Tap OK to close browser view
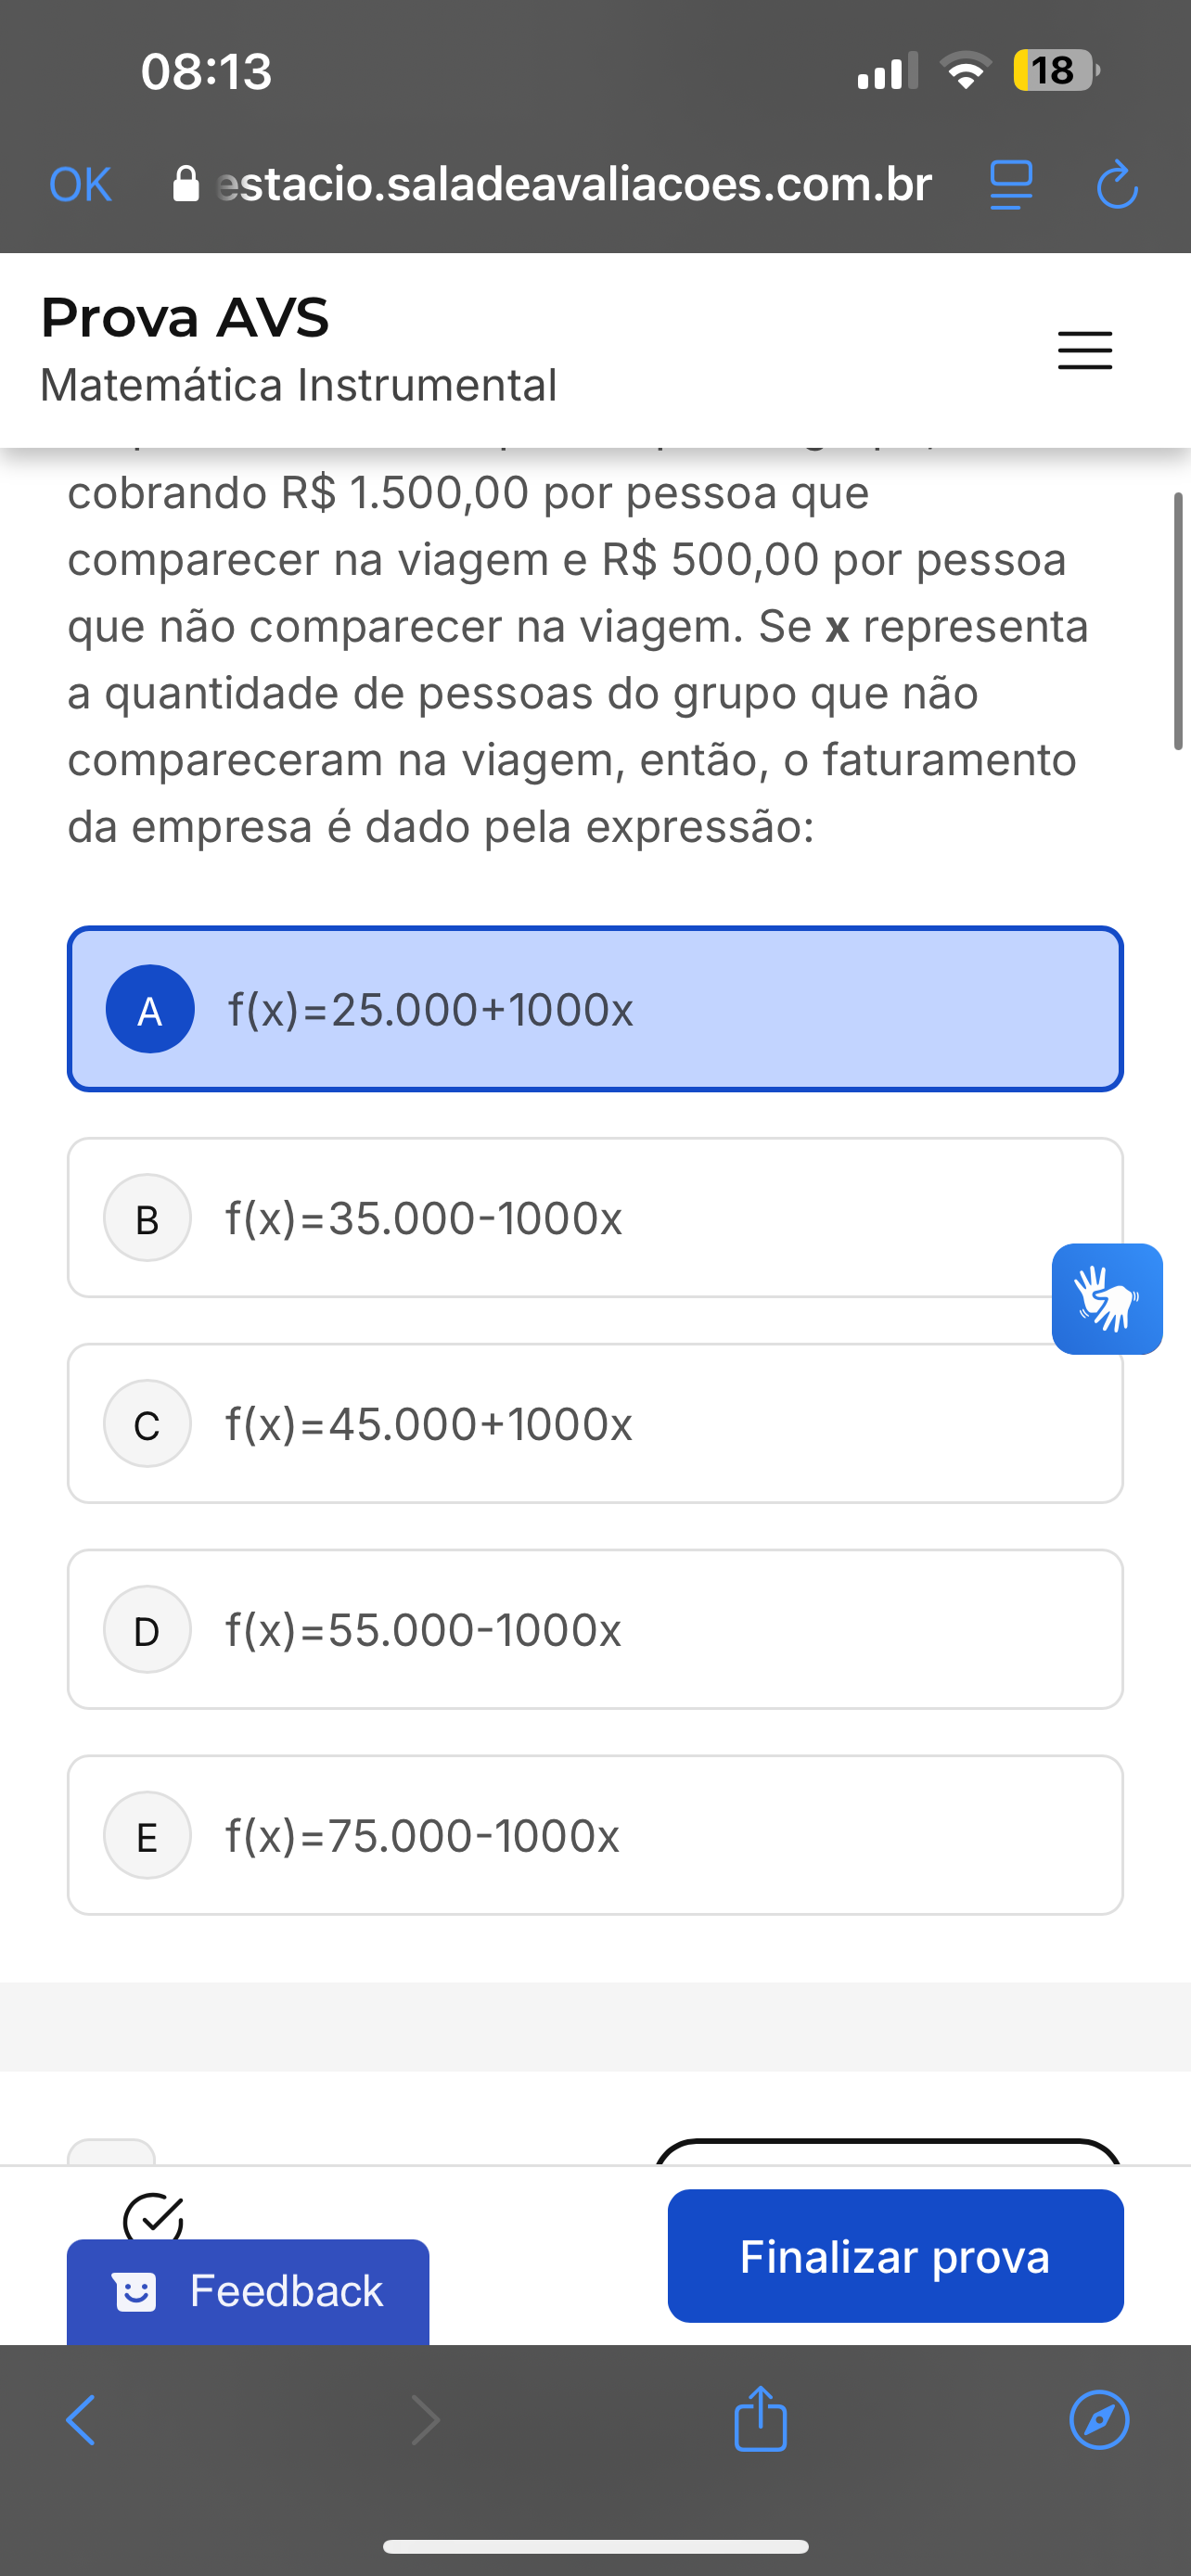The width and height of the screenshot is (1191, 2576). [x=80, y=185]
